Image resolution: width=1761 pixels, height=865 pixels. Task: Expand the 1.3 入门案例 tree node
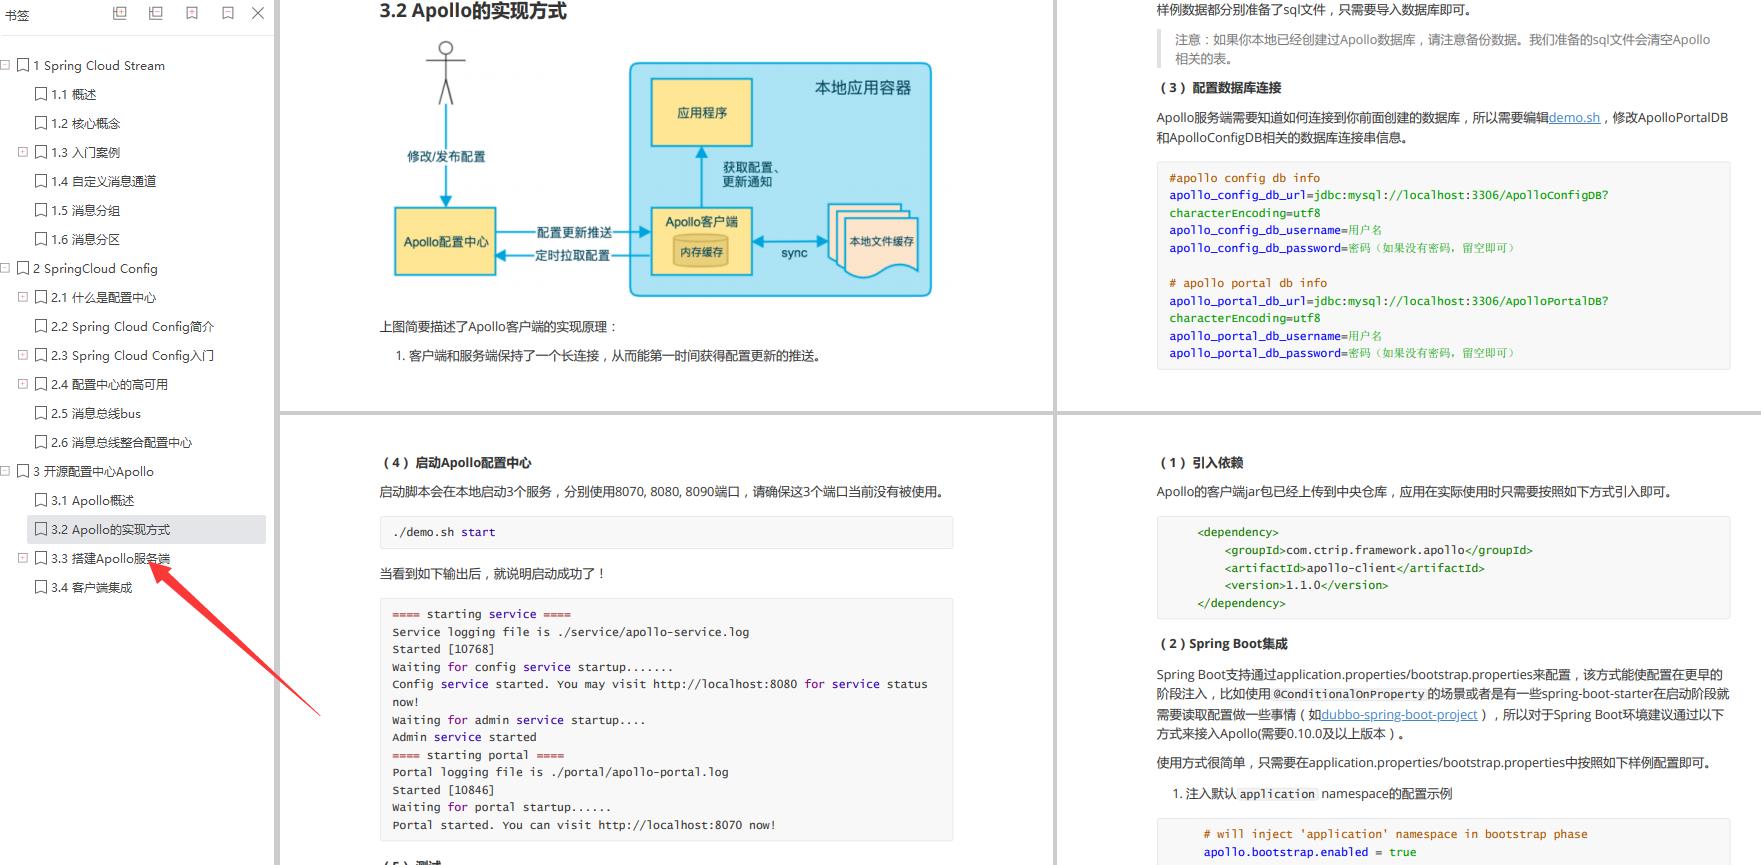coord(23,152)
